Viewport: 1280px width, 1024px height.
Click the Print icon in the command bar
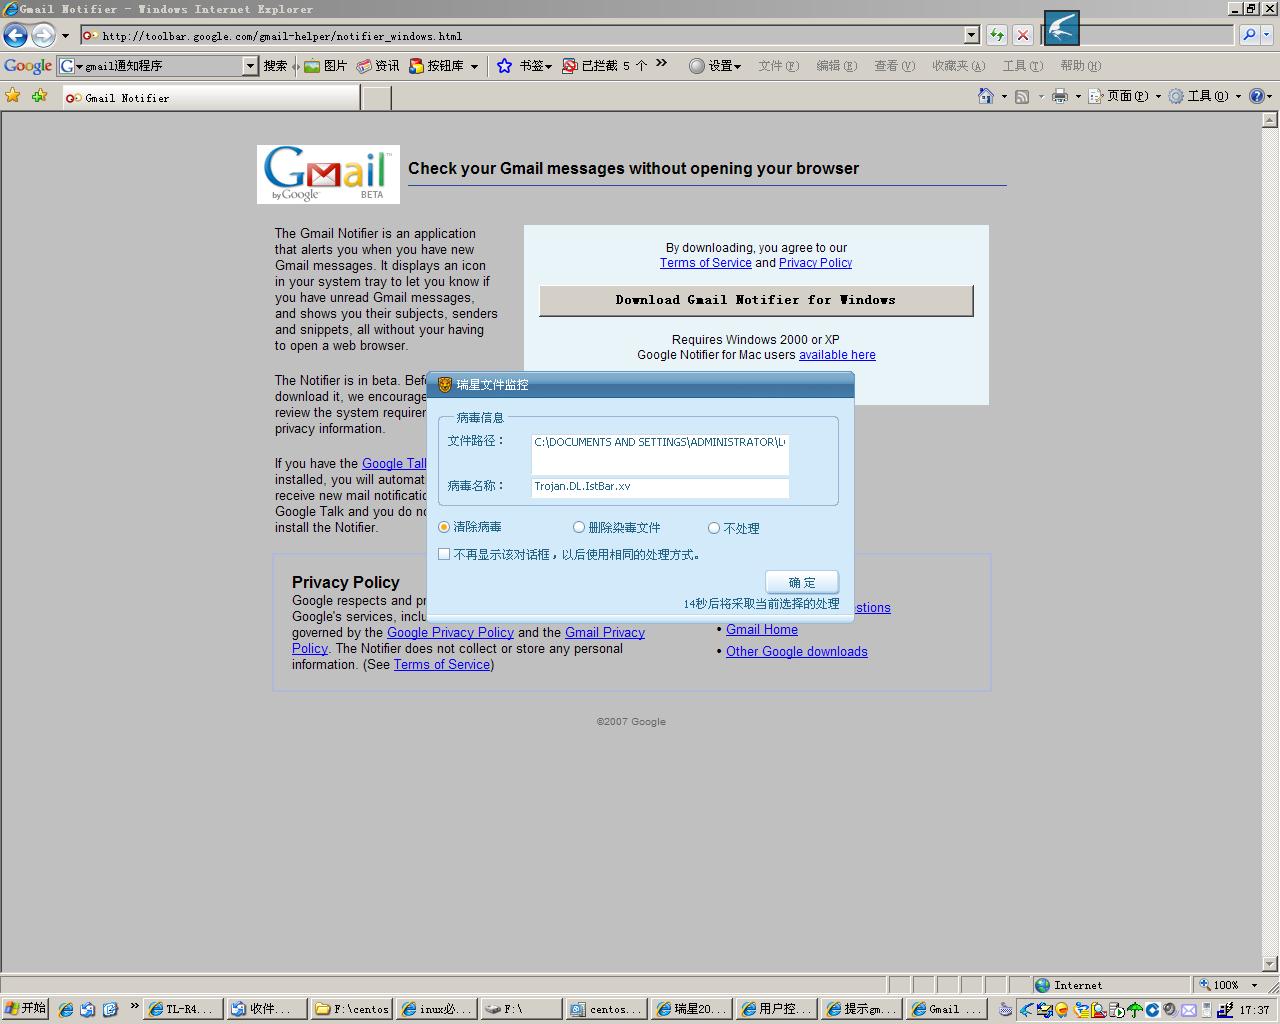point(1060,96)
